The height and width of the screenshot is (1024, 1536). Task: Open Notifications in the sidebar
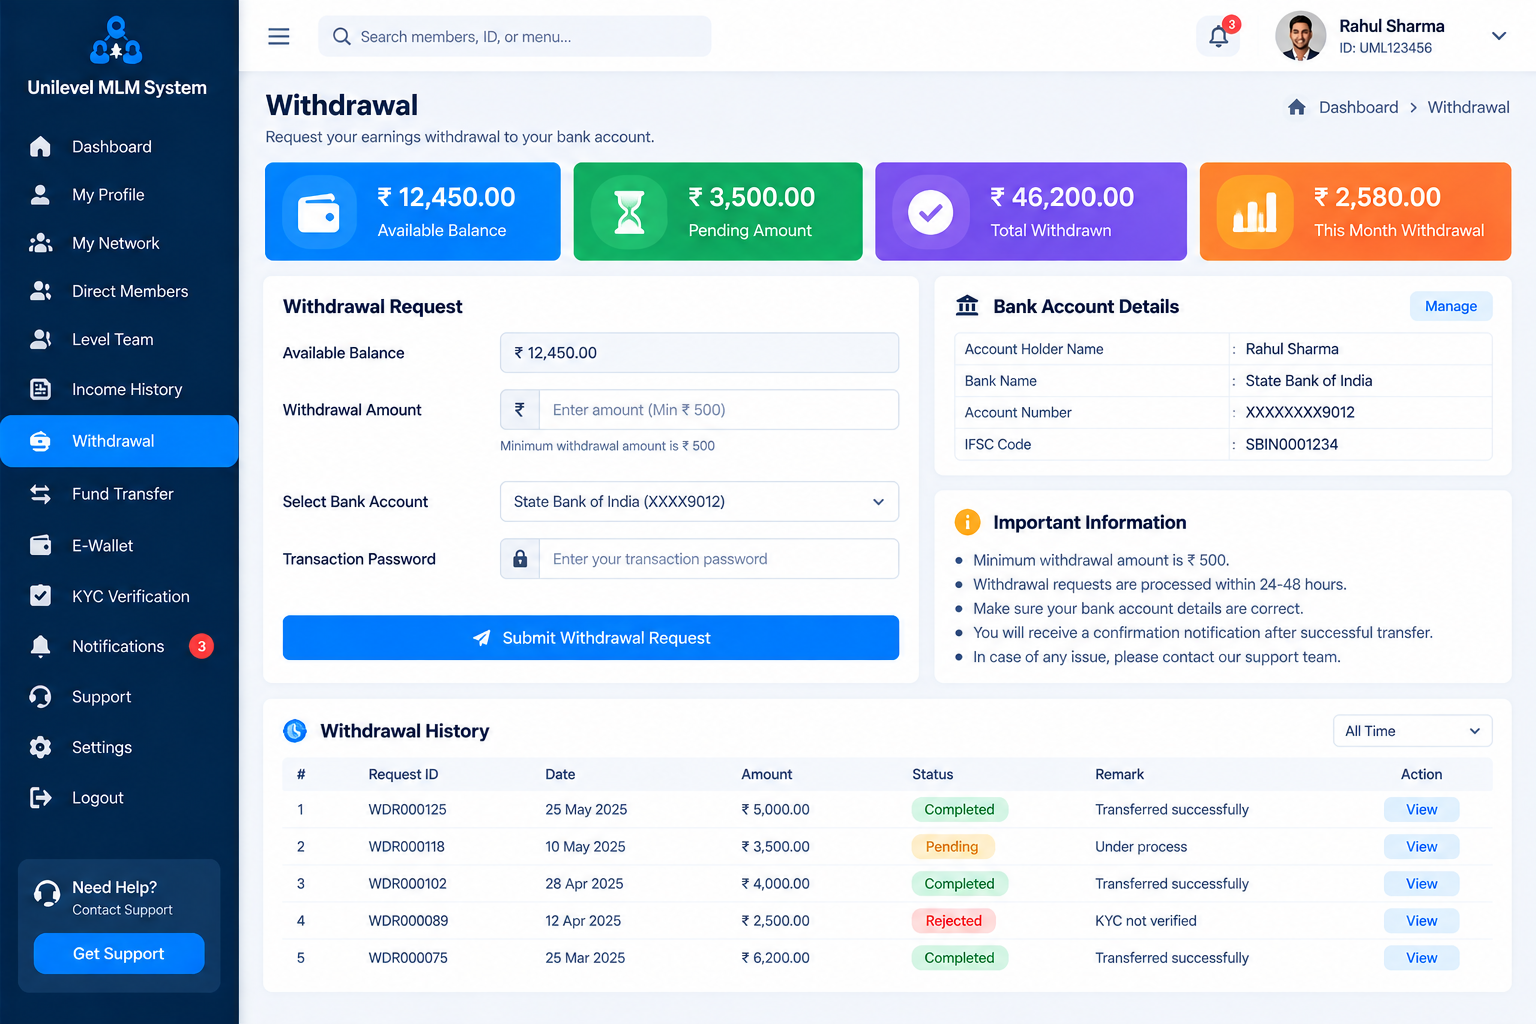coord(119,646)
